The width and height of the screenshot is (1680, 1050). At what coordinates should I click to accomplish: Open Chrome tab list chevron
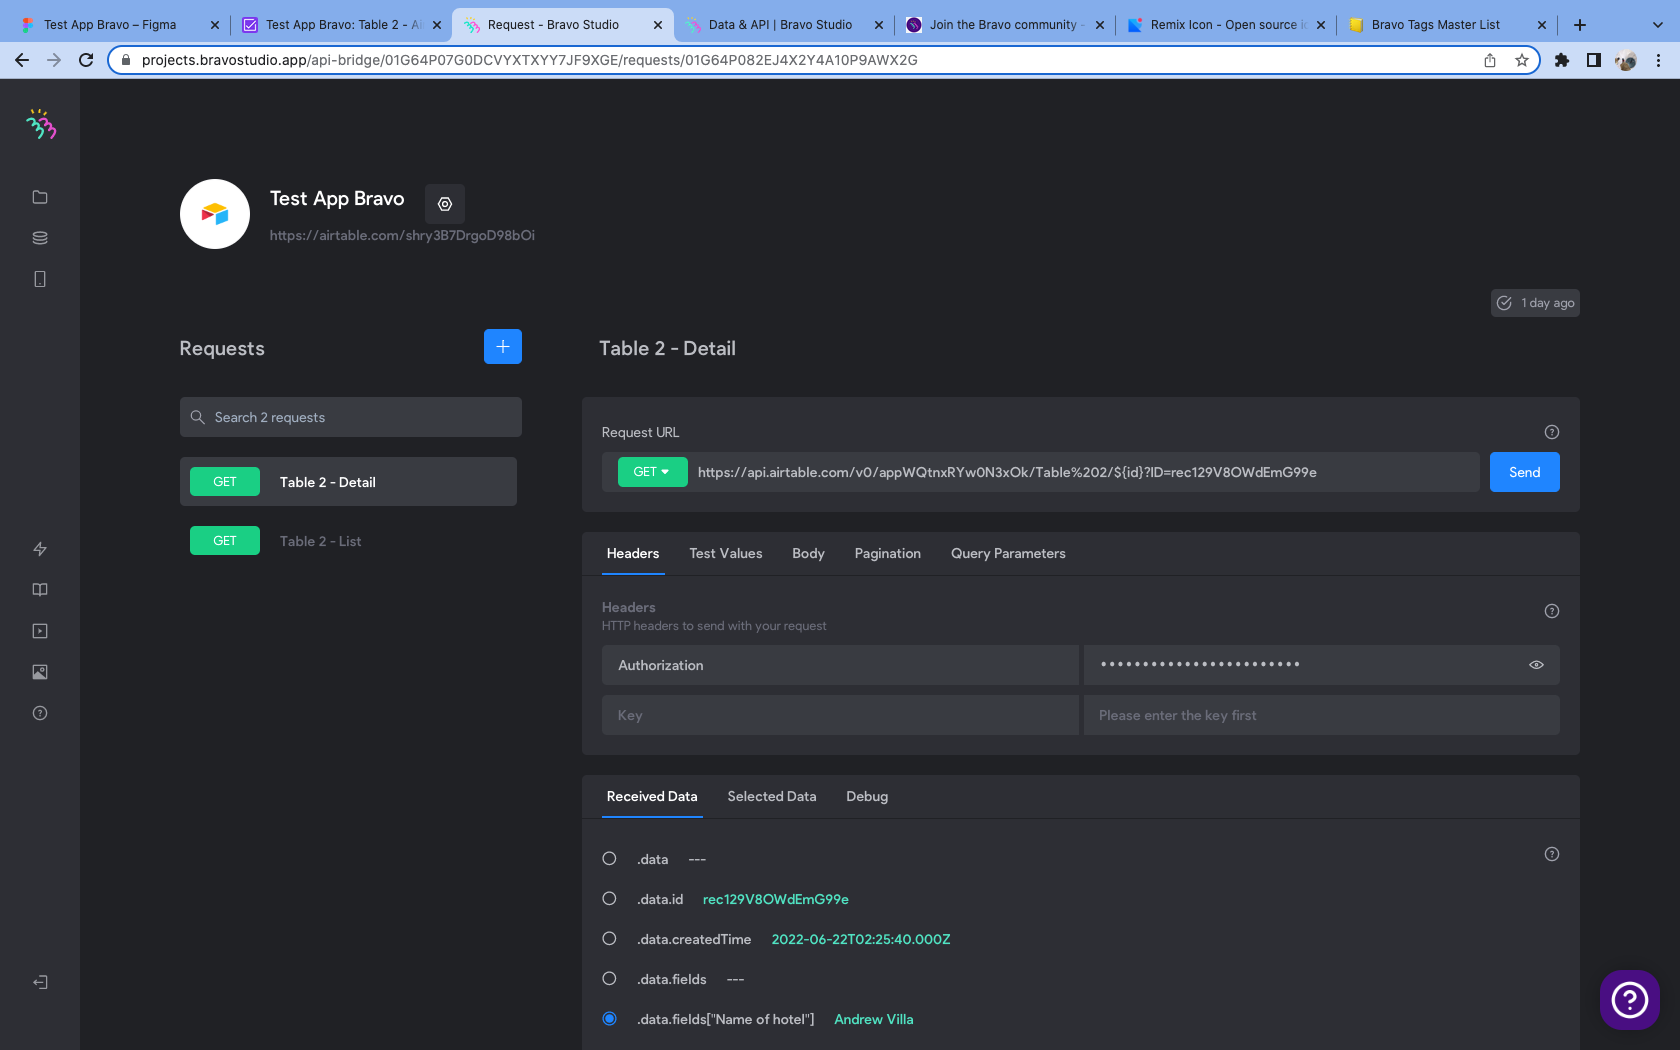[x=1657, y=25]
